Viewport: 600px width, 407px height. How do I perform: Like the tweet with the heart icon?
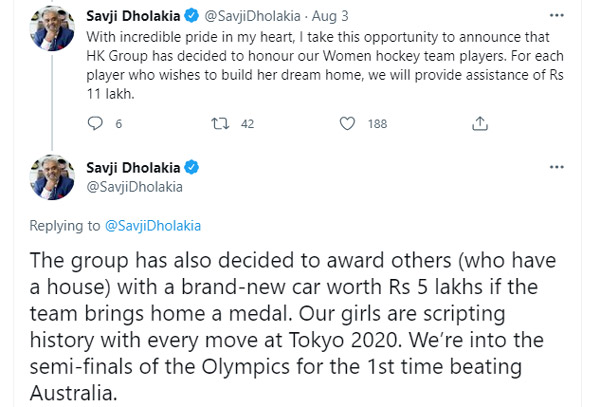[x=347, y=123]
